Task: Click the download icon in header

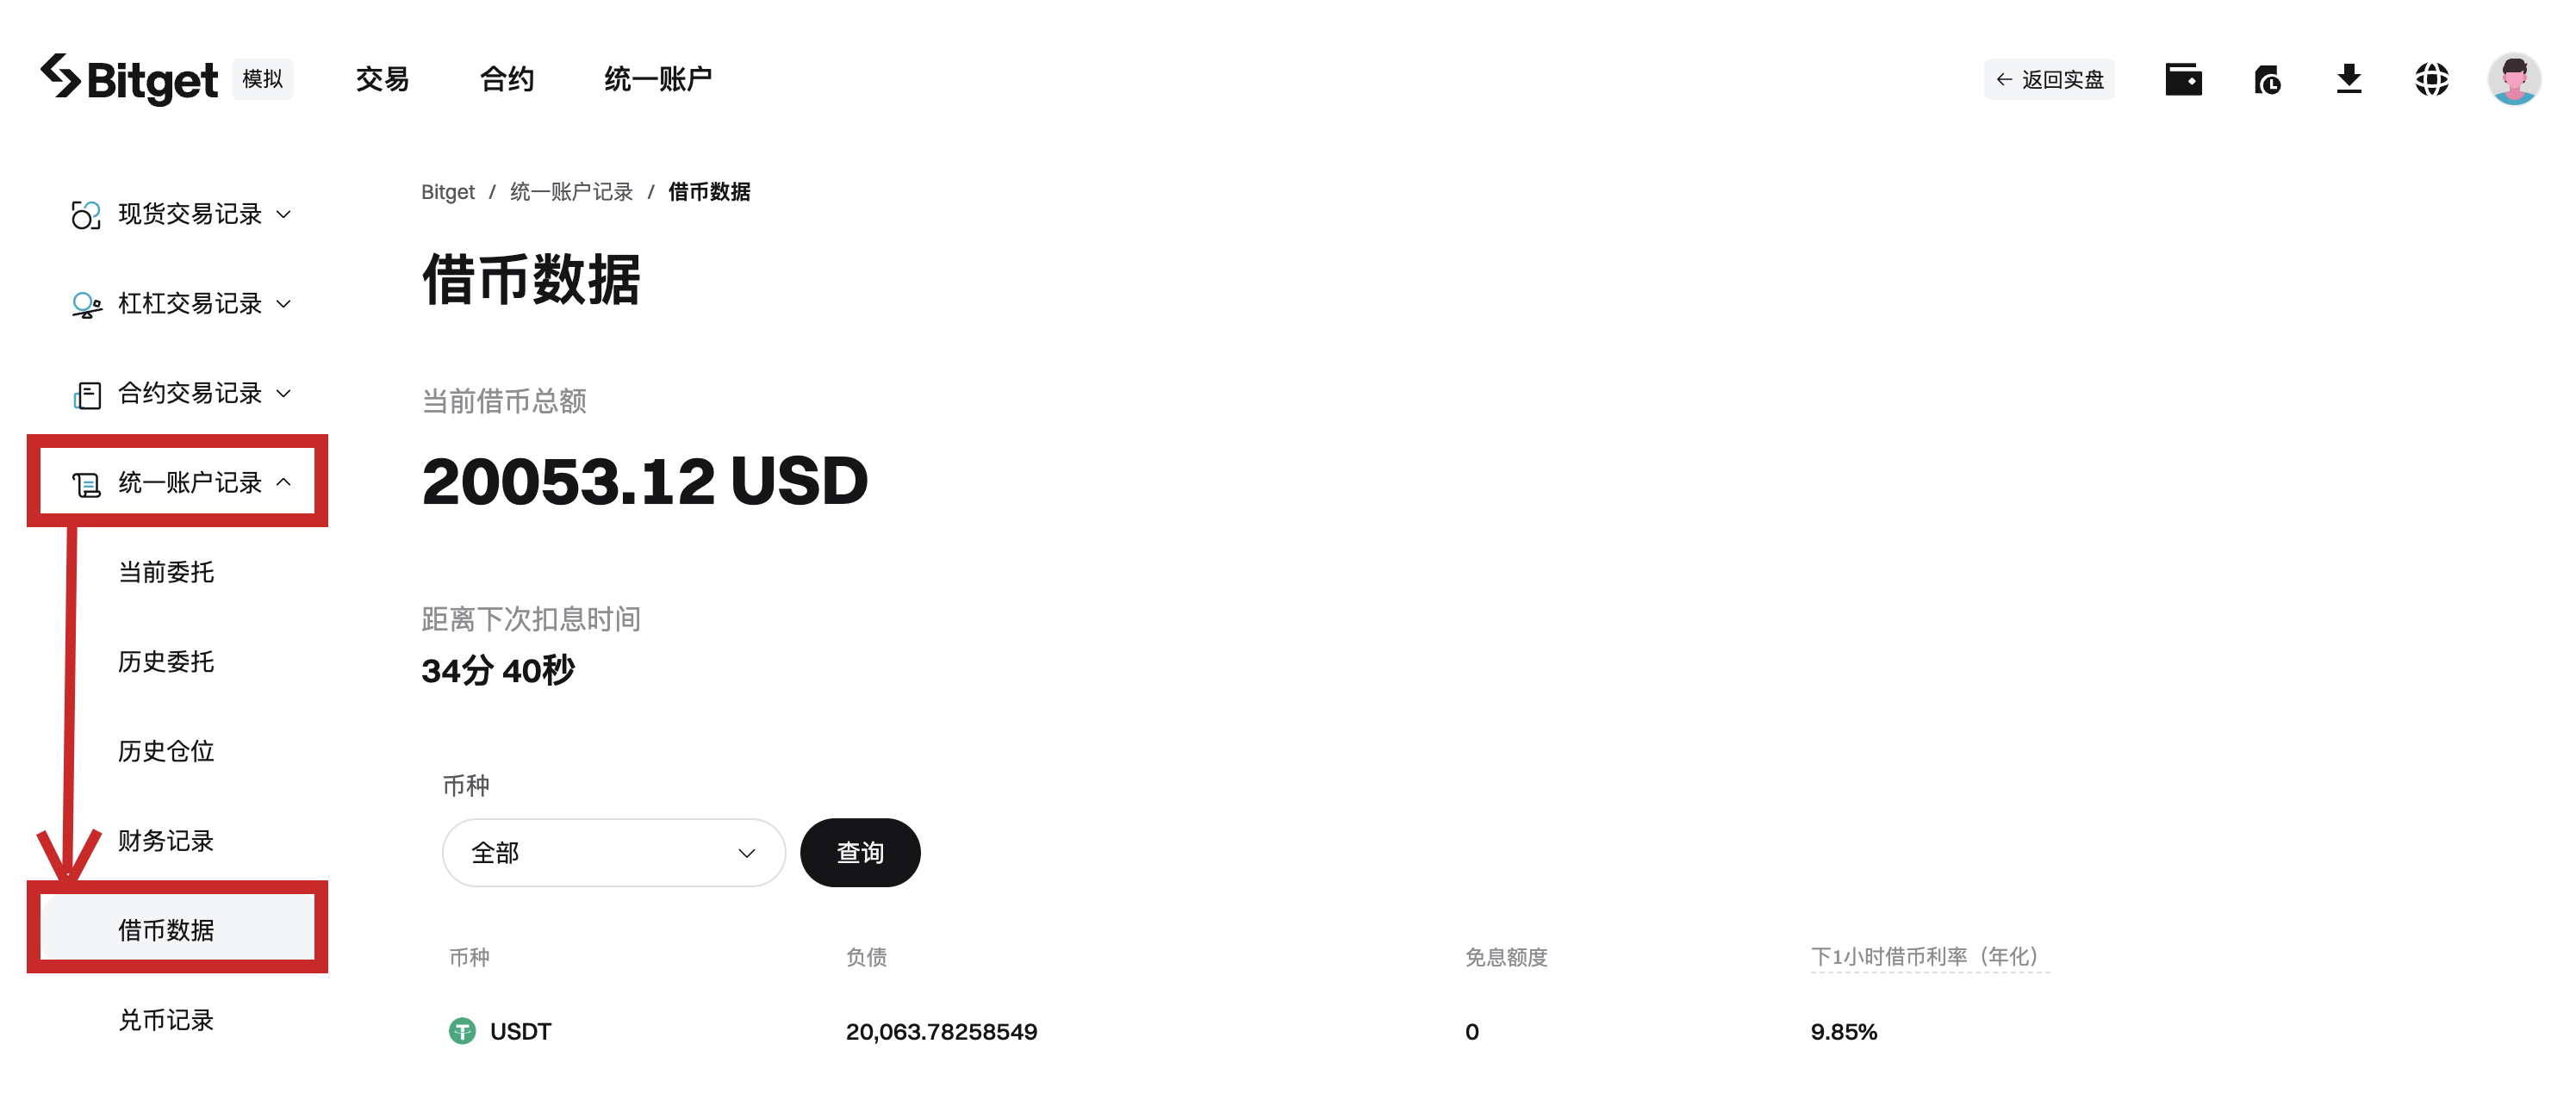Action: [2349, 79]
